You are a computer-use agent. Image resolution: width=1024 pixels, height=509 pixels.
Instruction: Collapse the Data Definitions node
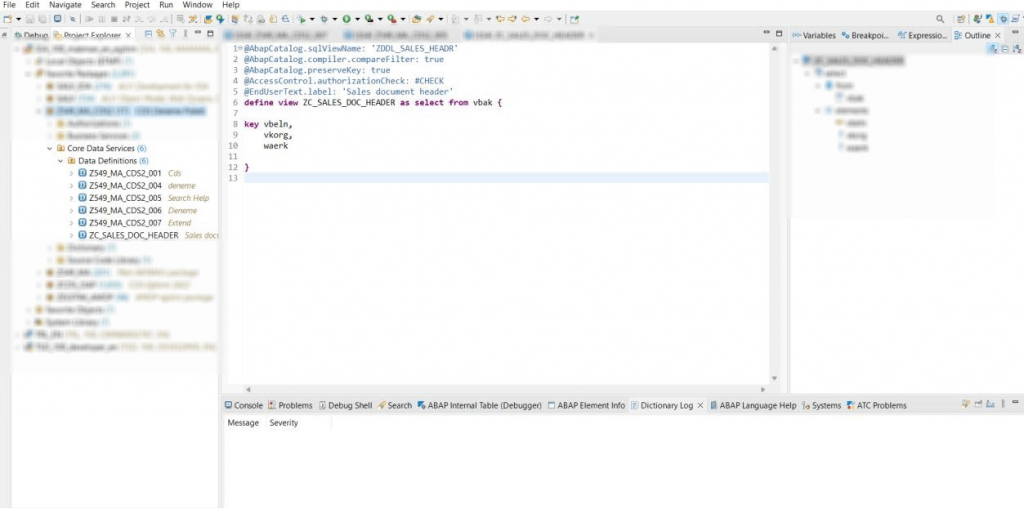pos(61,161)
